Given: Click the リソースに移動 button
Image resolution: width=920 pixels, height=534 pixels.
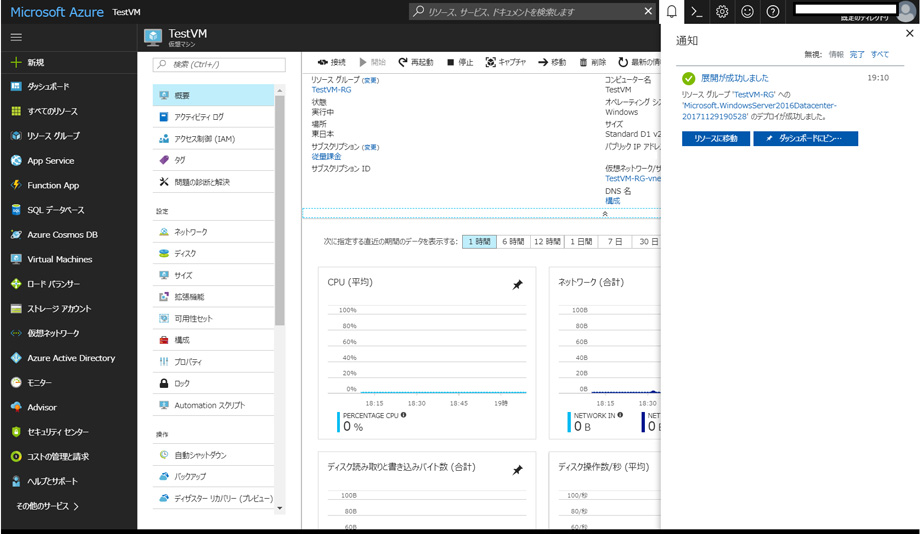Looking at the screenshot, I should (715, 139).
